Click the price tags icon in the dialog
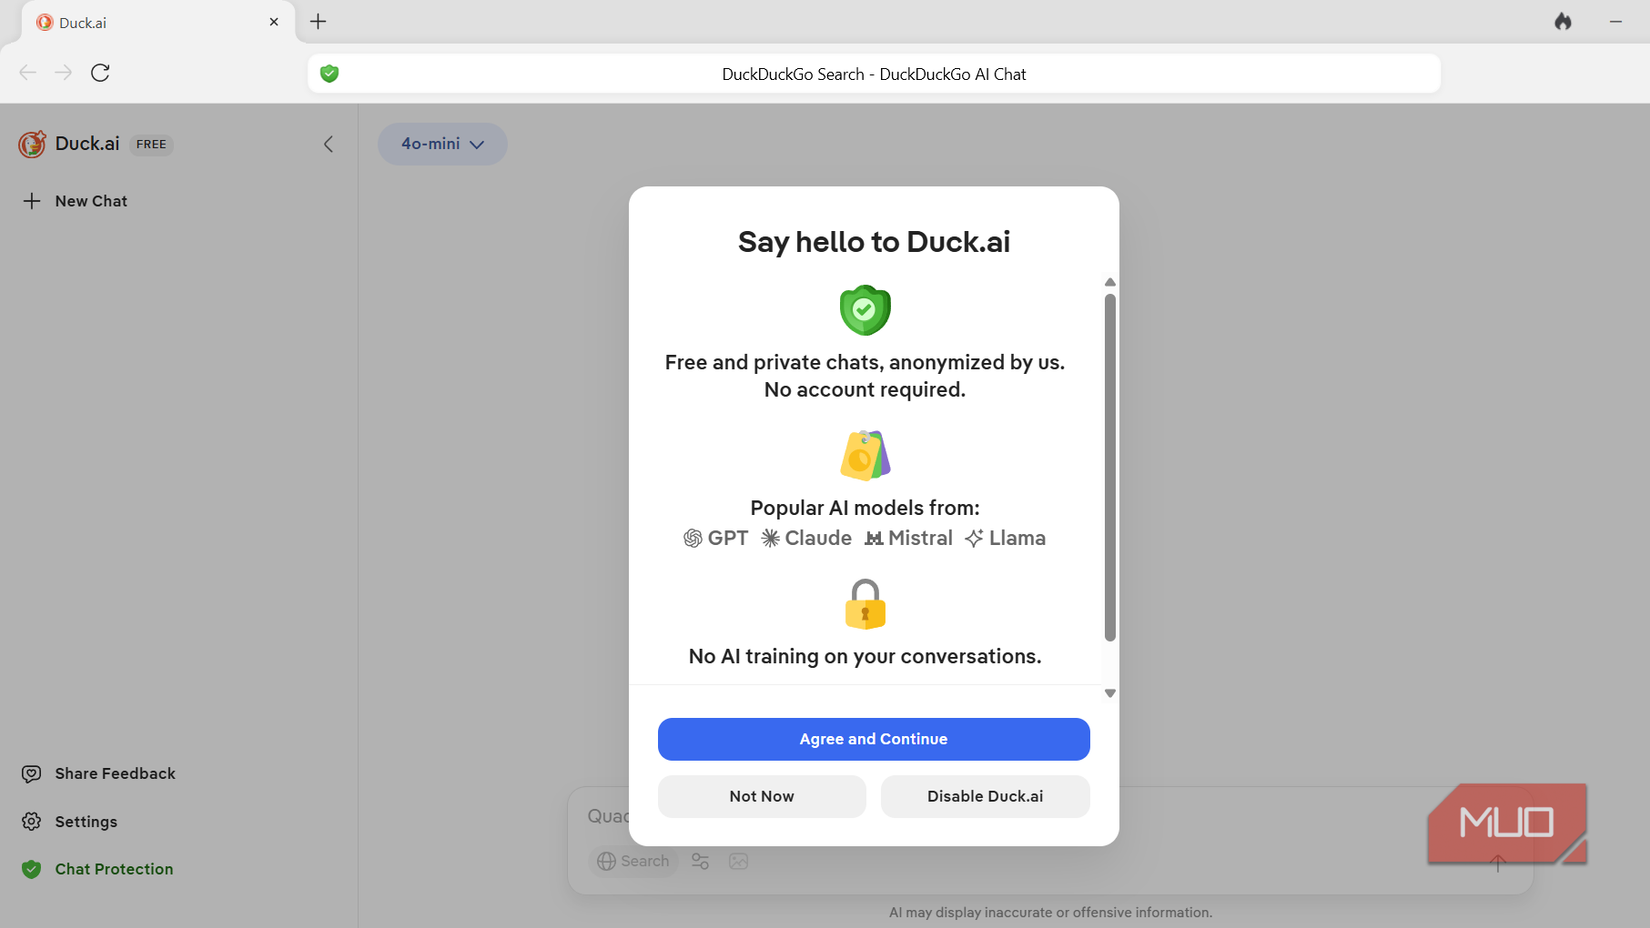The width and height of the screenshot is (1650, 928). coord(865,455)
